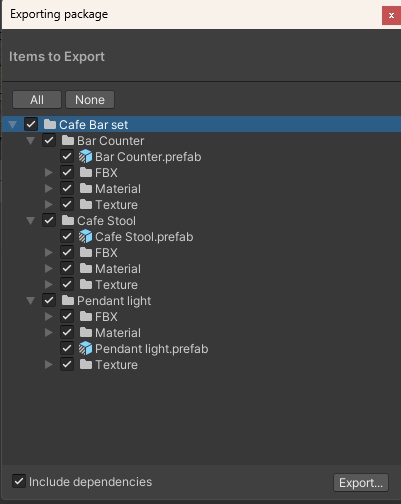Click the None selection button
This screenshot has width=401, height=504.
(90, 100)
